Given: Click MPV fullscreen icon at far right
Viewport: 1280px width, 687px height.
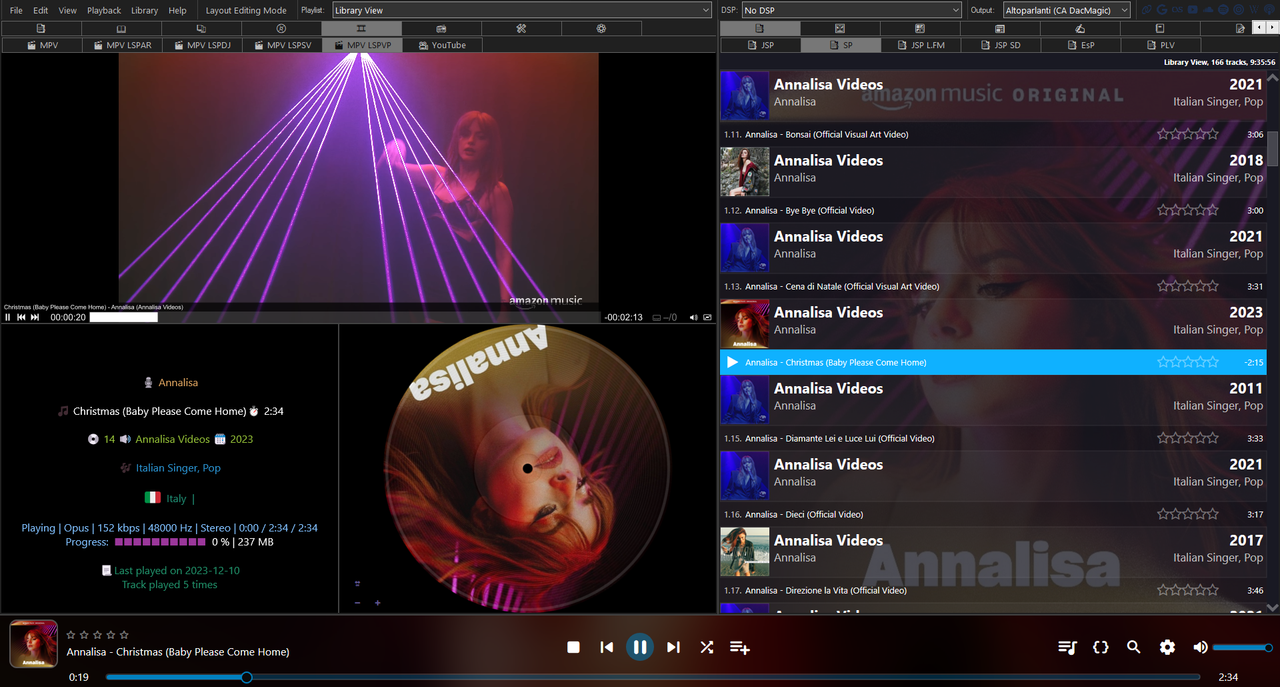Looking at the screenshot, I should [x=708, y=317].
